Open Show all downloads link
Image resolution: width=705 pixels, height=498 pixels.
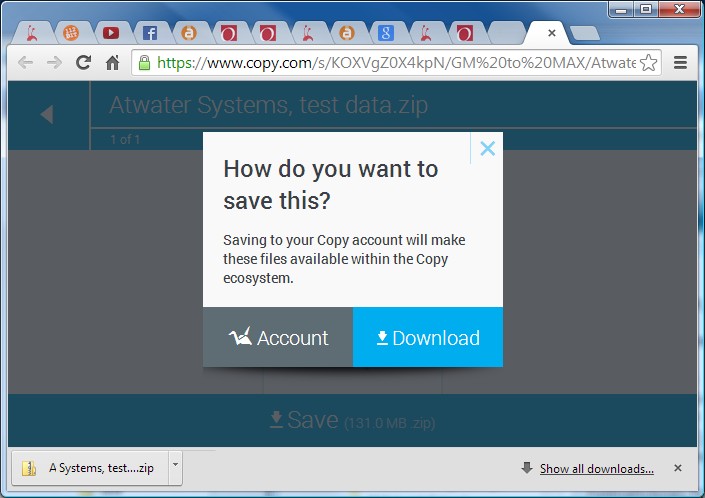[x=597, y=469]
